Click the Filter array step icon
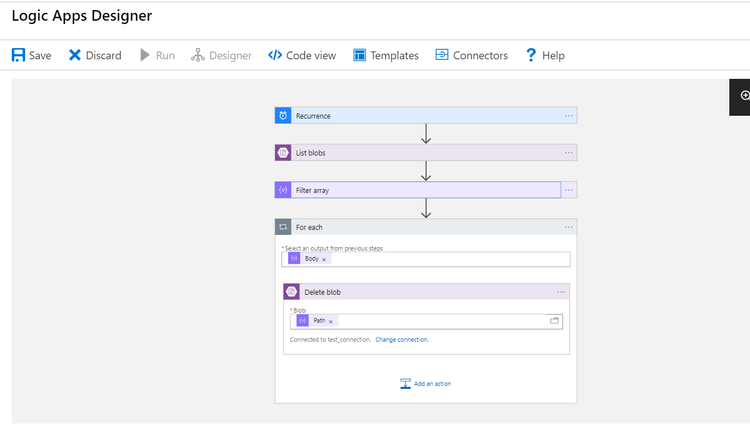Screen dimensions: 750x434 click(x=284, y=190)
